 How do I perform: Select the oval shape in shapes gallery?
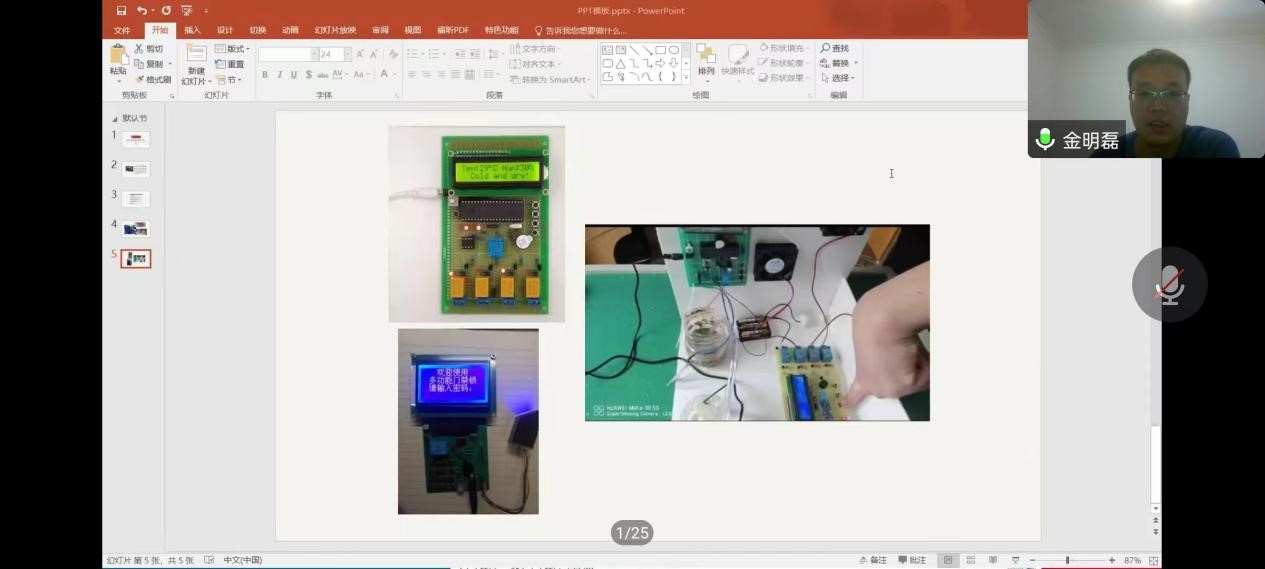pos(674,50)
